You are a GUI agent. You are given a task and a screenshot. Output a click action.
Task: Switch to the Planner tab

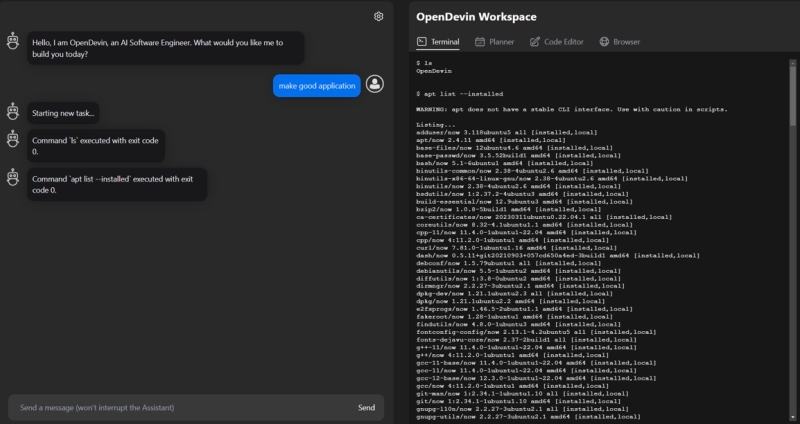coord(494,42)
